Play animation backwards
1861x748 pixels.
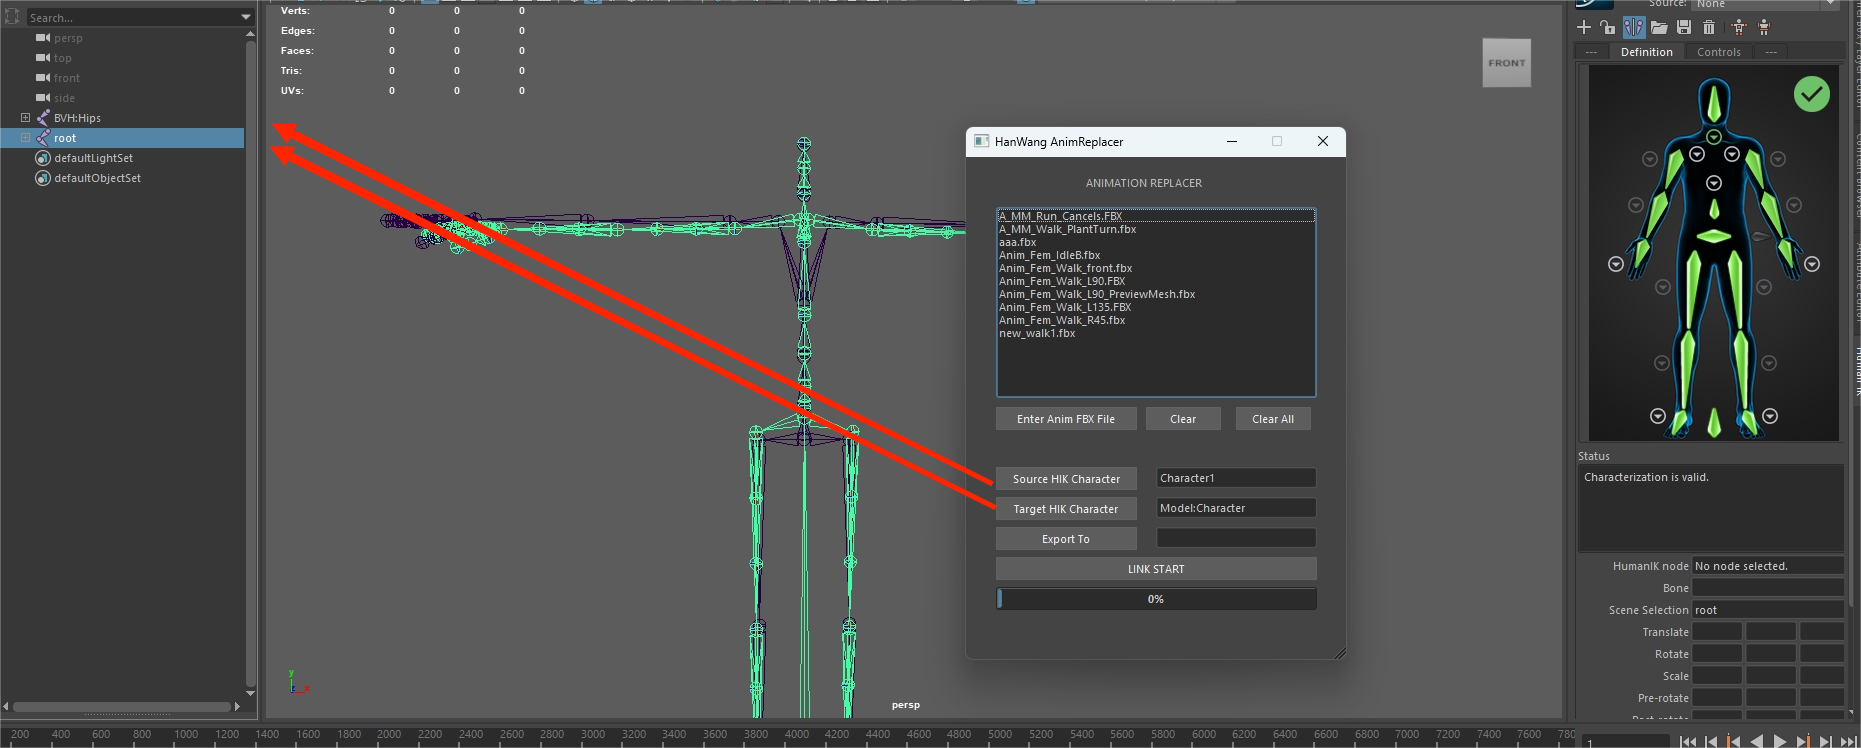pos(1757,741)
